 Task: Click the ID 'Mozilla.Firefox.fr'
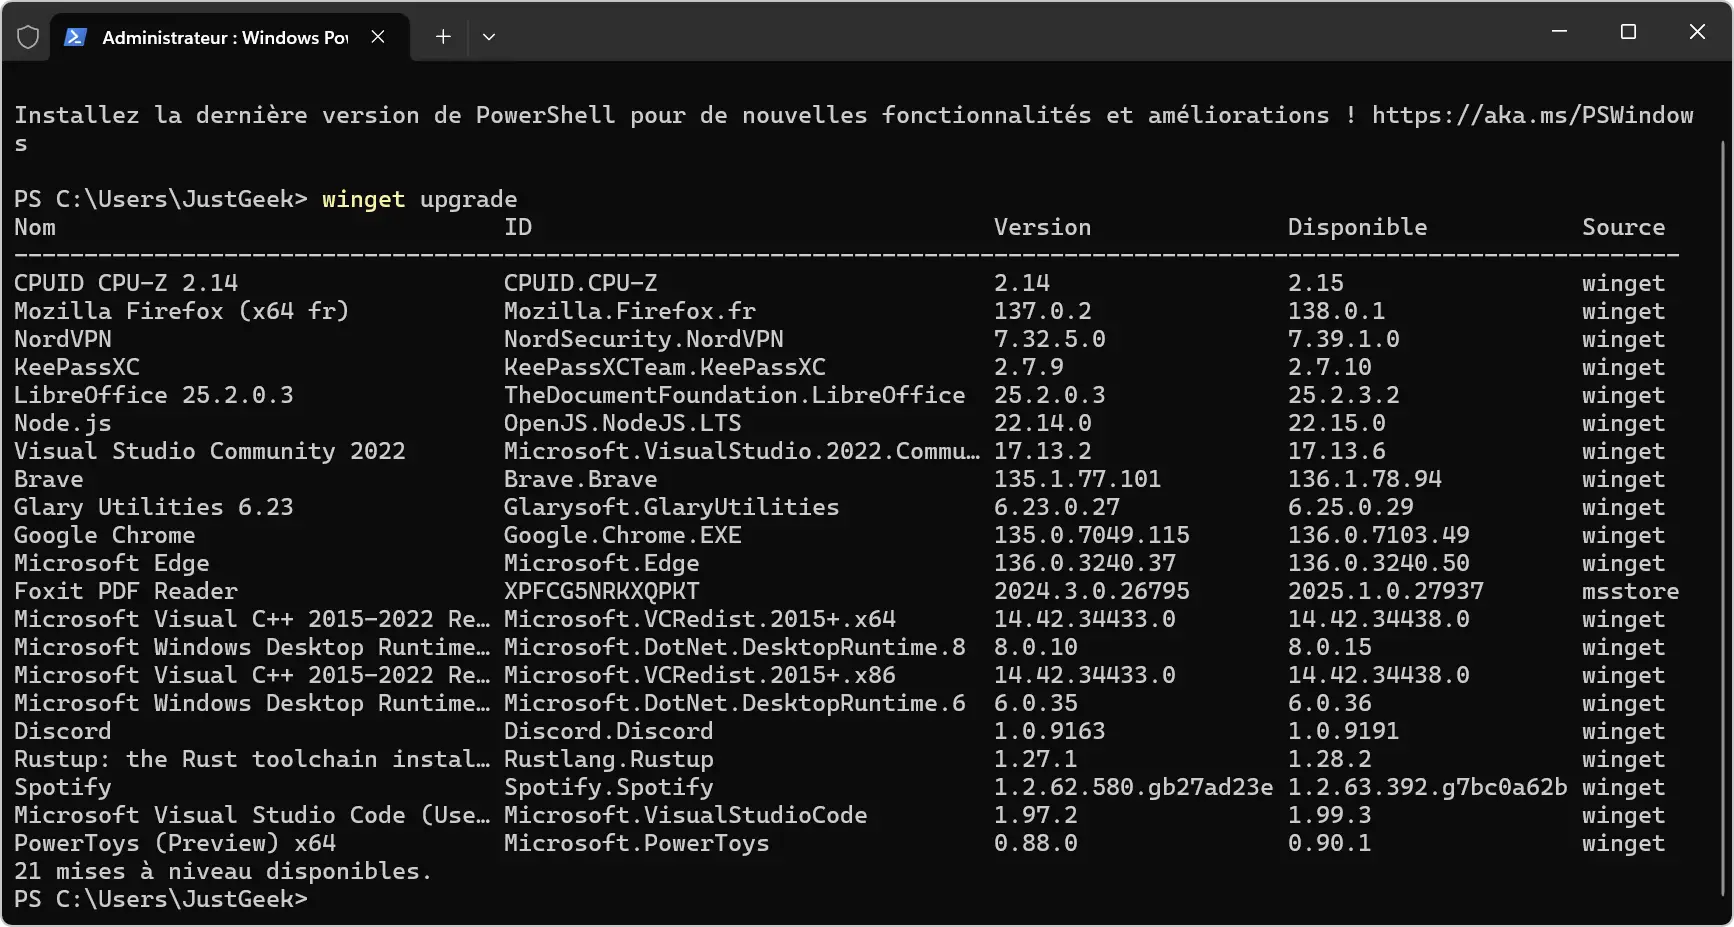point(630,311)
